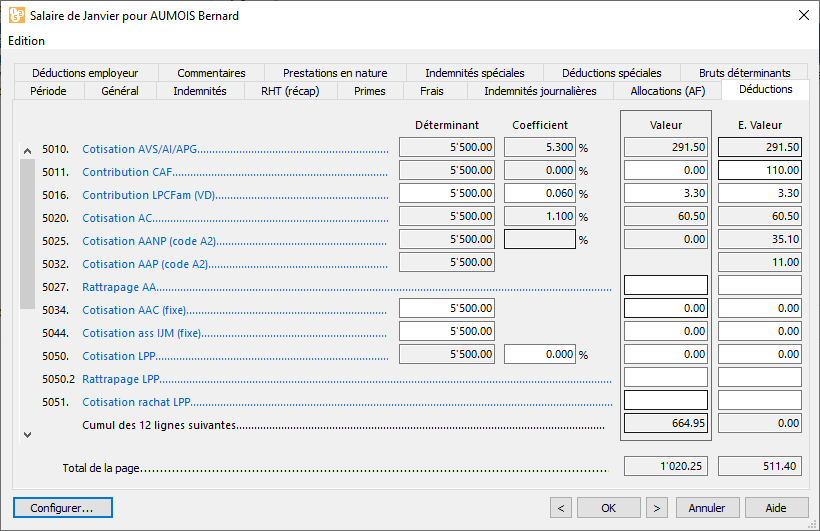Screen dimensions: 820x531
Task: Confirm with the OK button
Action: tap(609, 507)
